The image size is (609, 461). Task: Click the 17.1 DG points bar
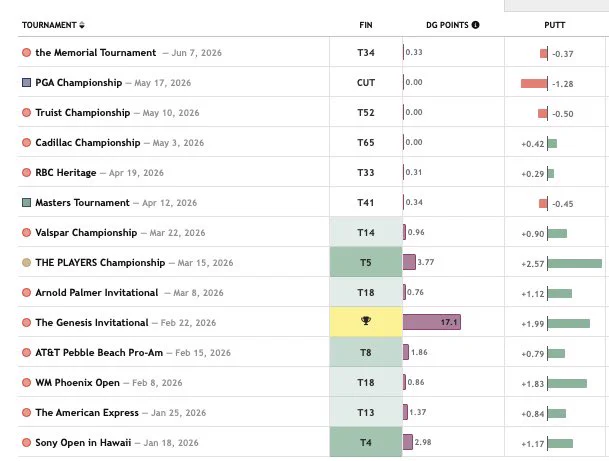coord(432,322)
